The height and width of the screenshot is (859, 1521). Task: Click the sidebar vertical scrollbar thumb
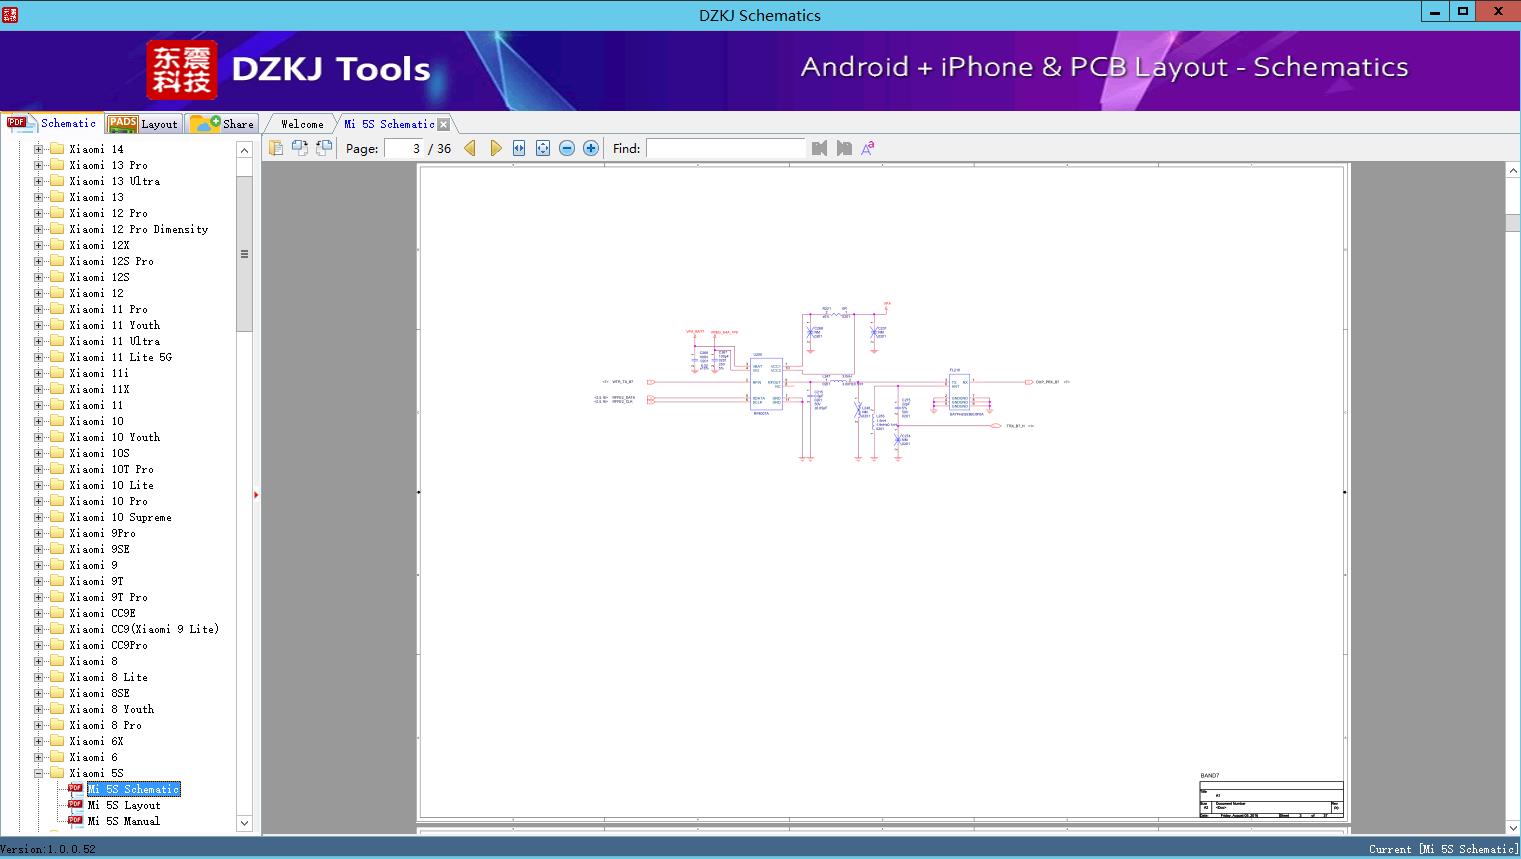pyautogui.click(x=244, y=254)
